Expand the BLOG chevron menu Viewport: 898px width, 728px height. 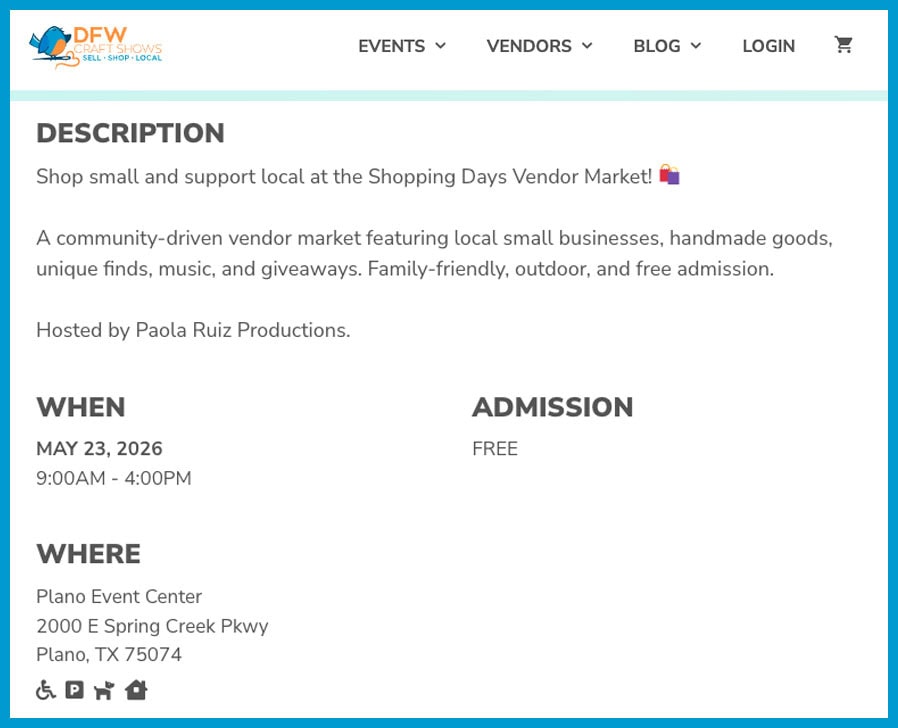tap(696, 46)
